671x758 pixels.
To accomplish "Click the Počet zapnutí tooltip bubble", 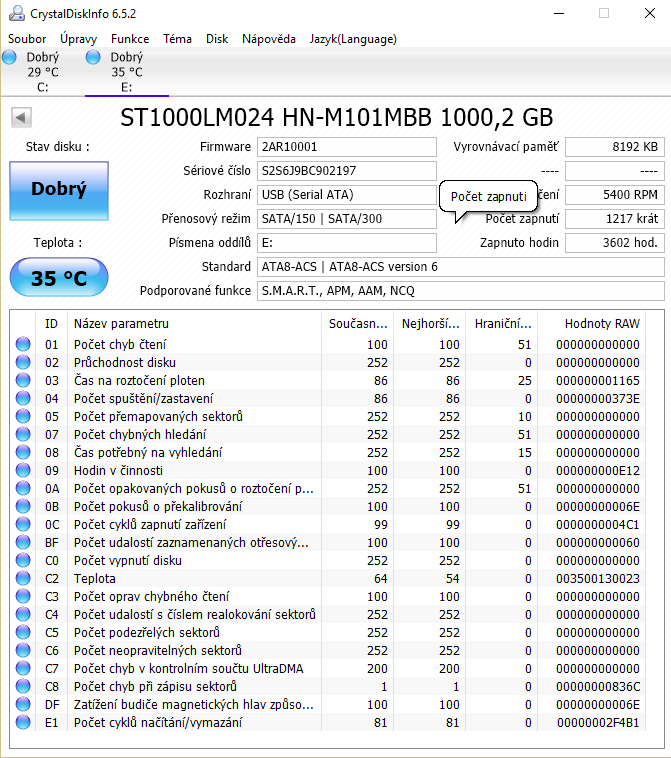I will pyautogui.click(x=488, y=196).
